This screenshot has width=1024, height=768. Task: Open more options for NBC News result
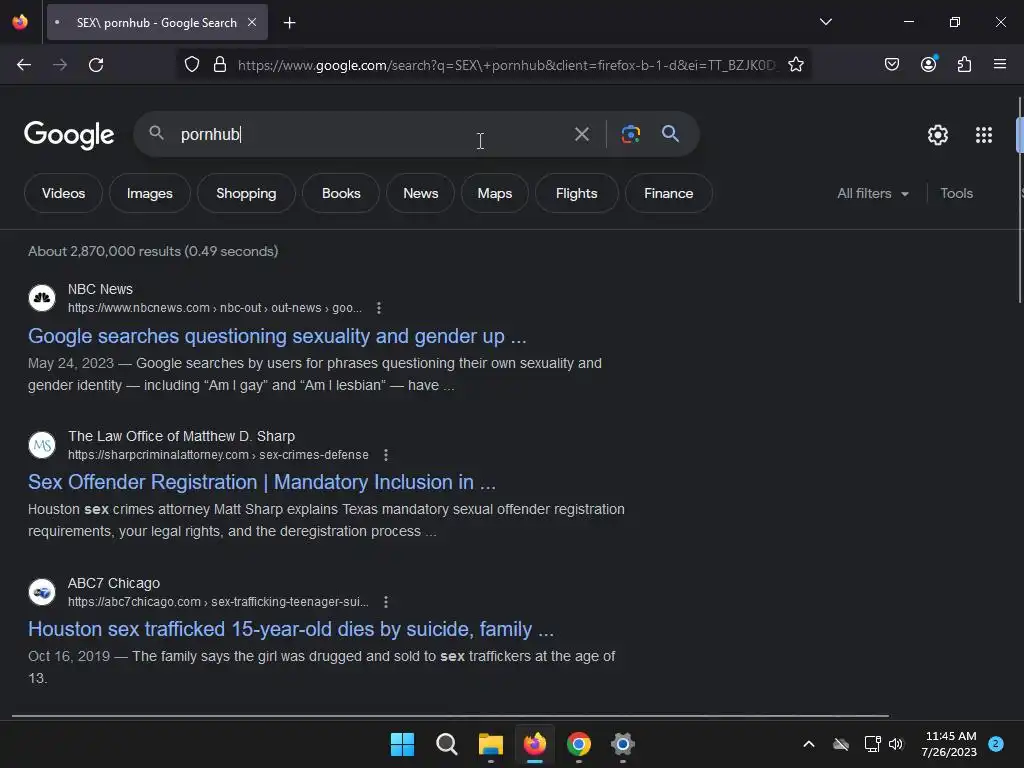pyautogui.click(x=379, y=308)
